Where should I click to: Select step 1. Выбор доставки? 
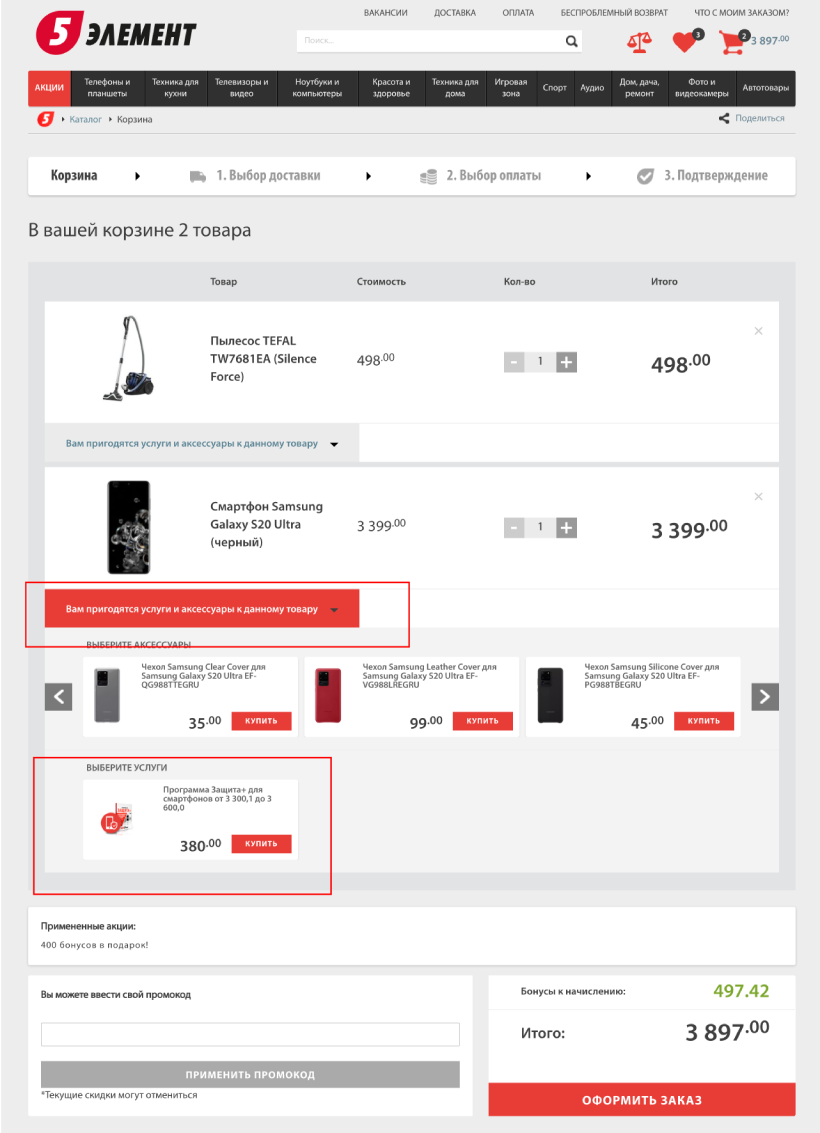[268, 176]
